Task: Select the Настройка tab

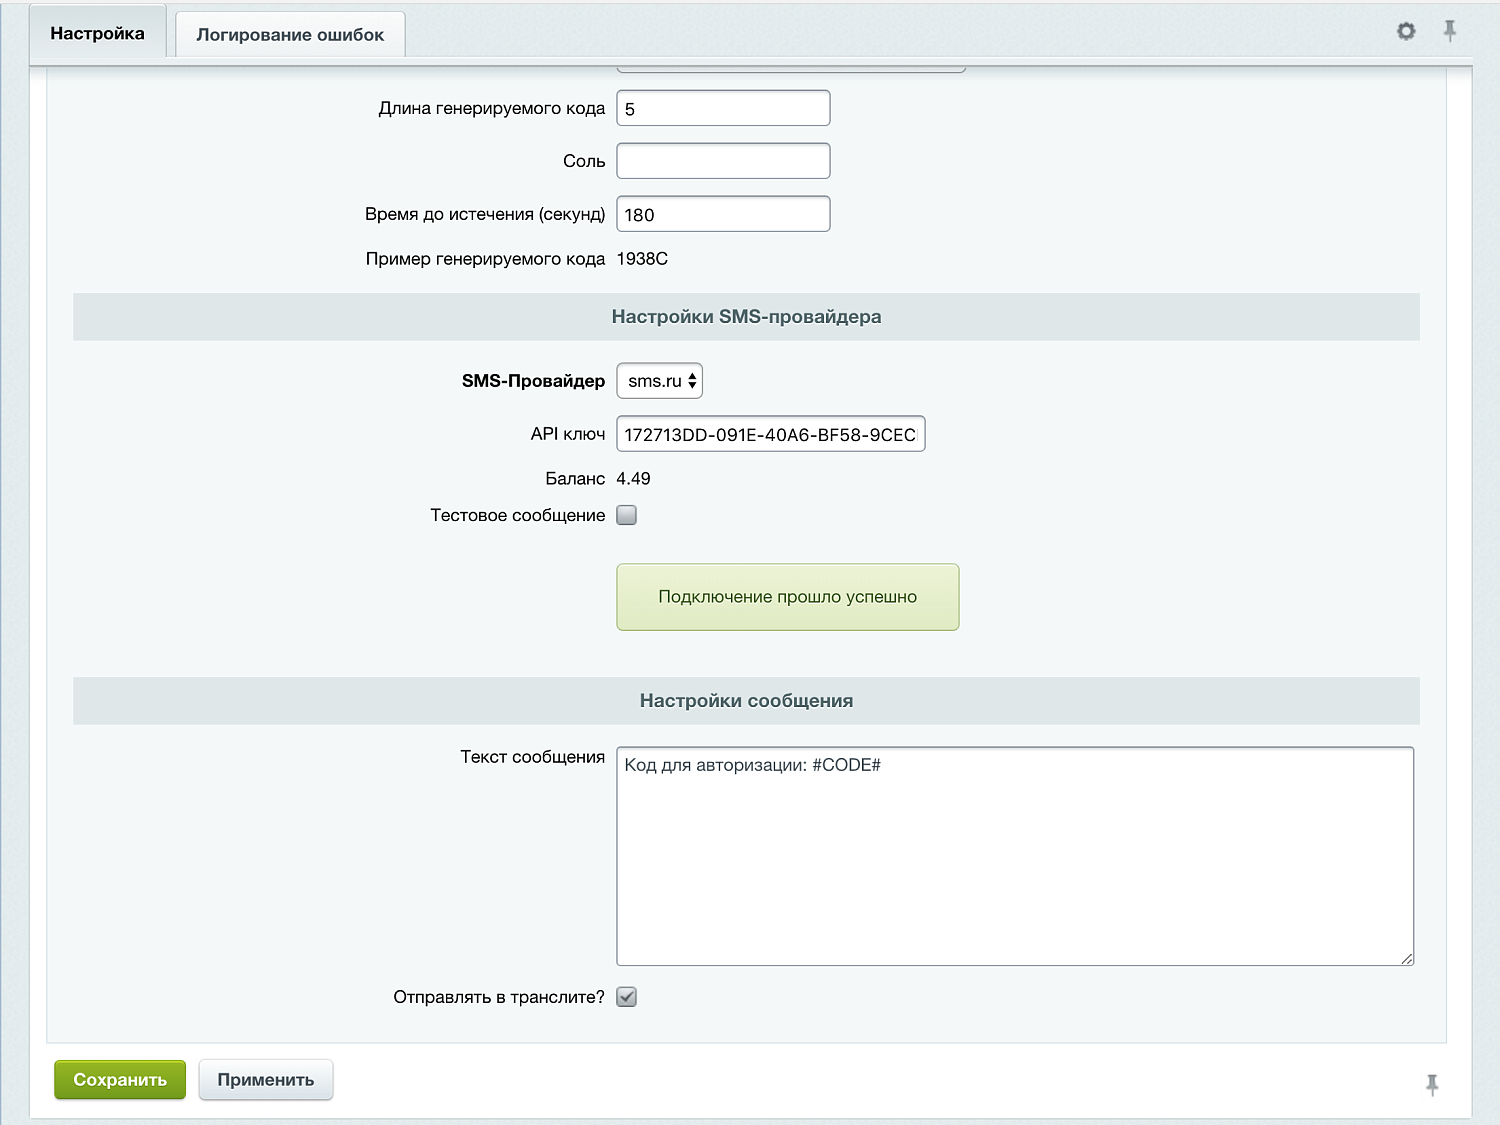Action: 98,34
